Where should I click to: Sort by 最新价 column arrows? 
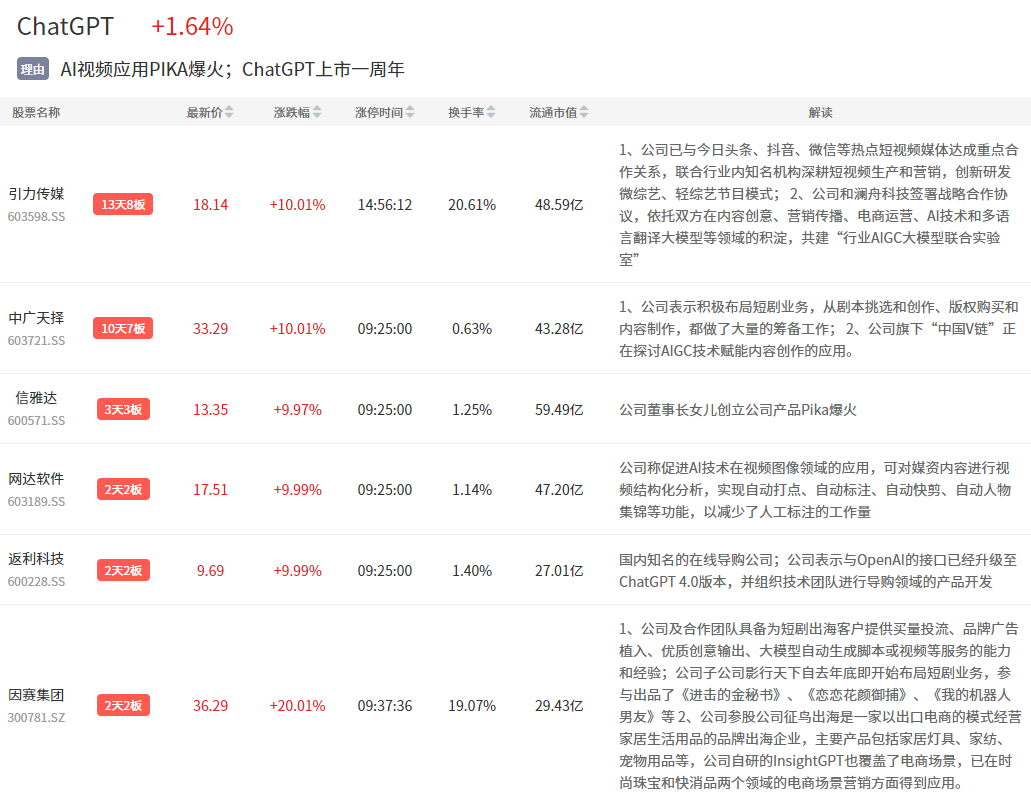pyautogui.click(x=229, y=112)
